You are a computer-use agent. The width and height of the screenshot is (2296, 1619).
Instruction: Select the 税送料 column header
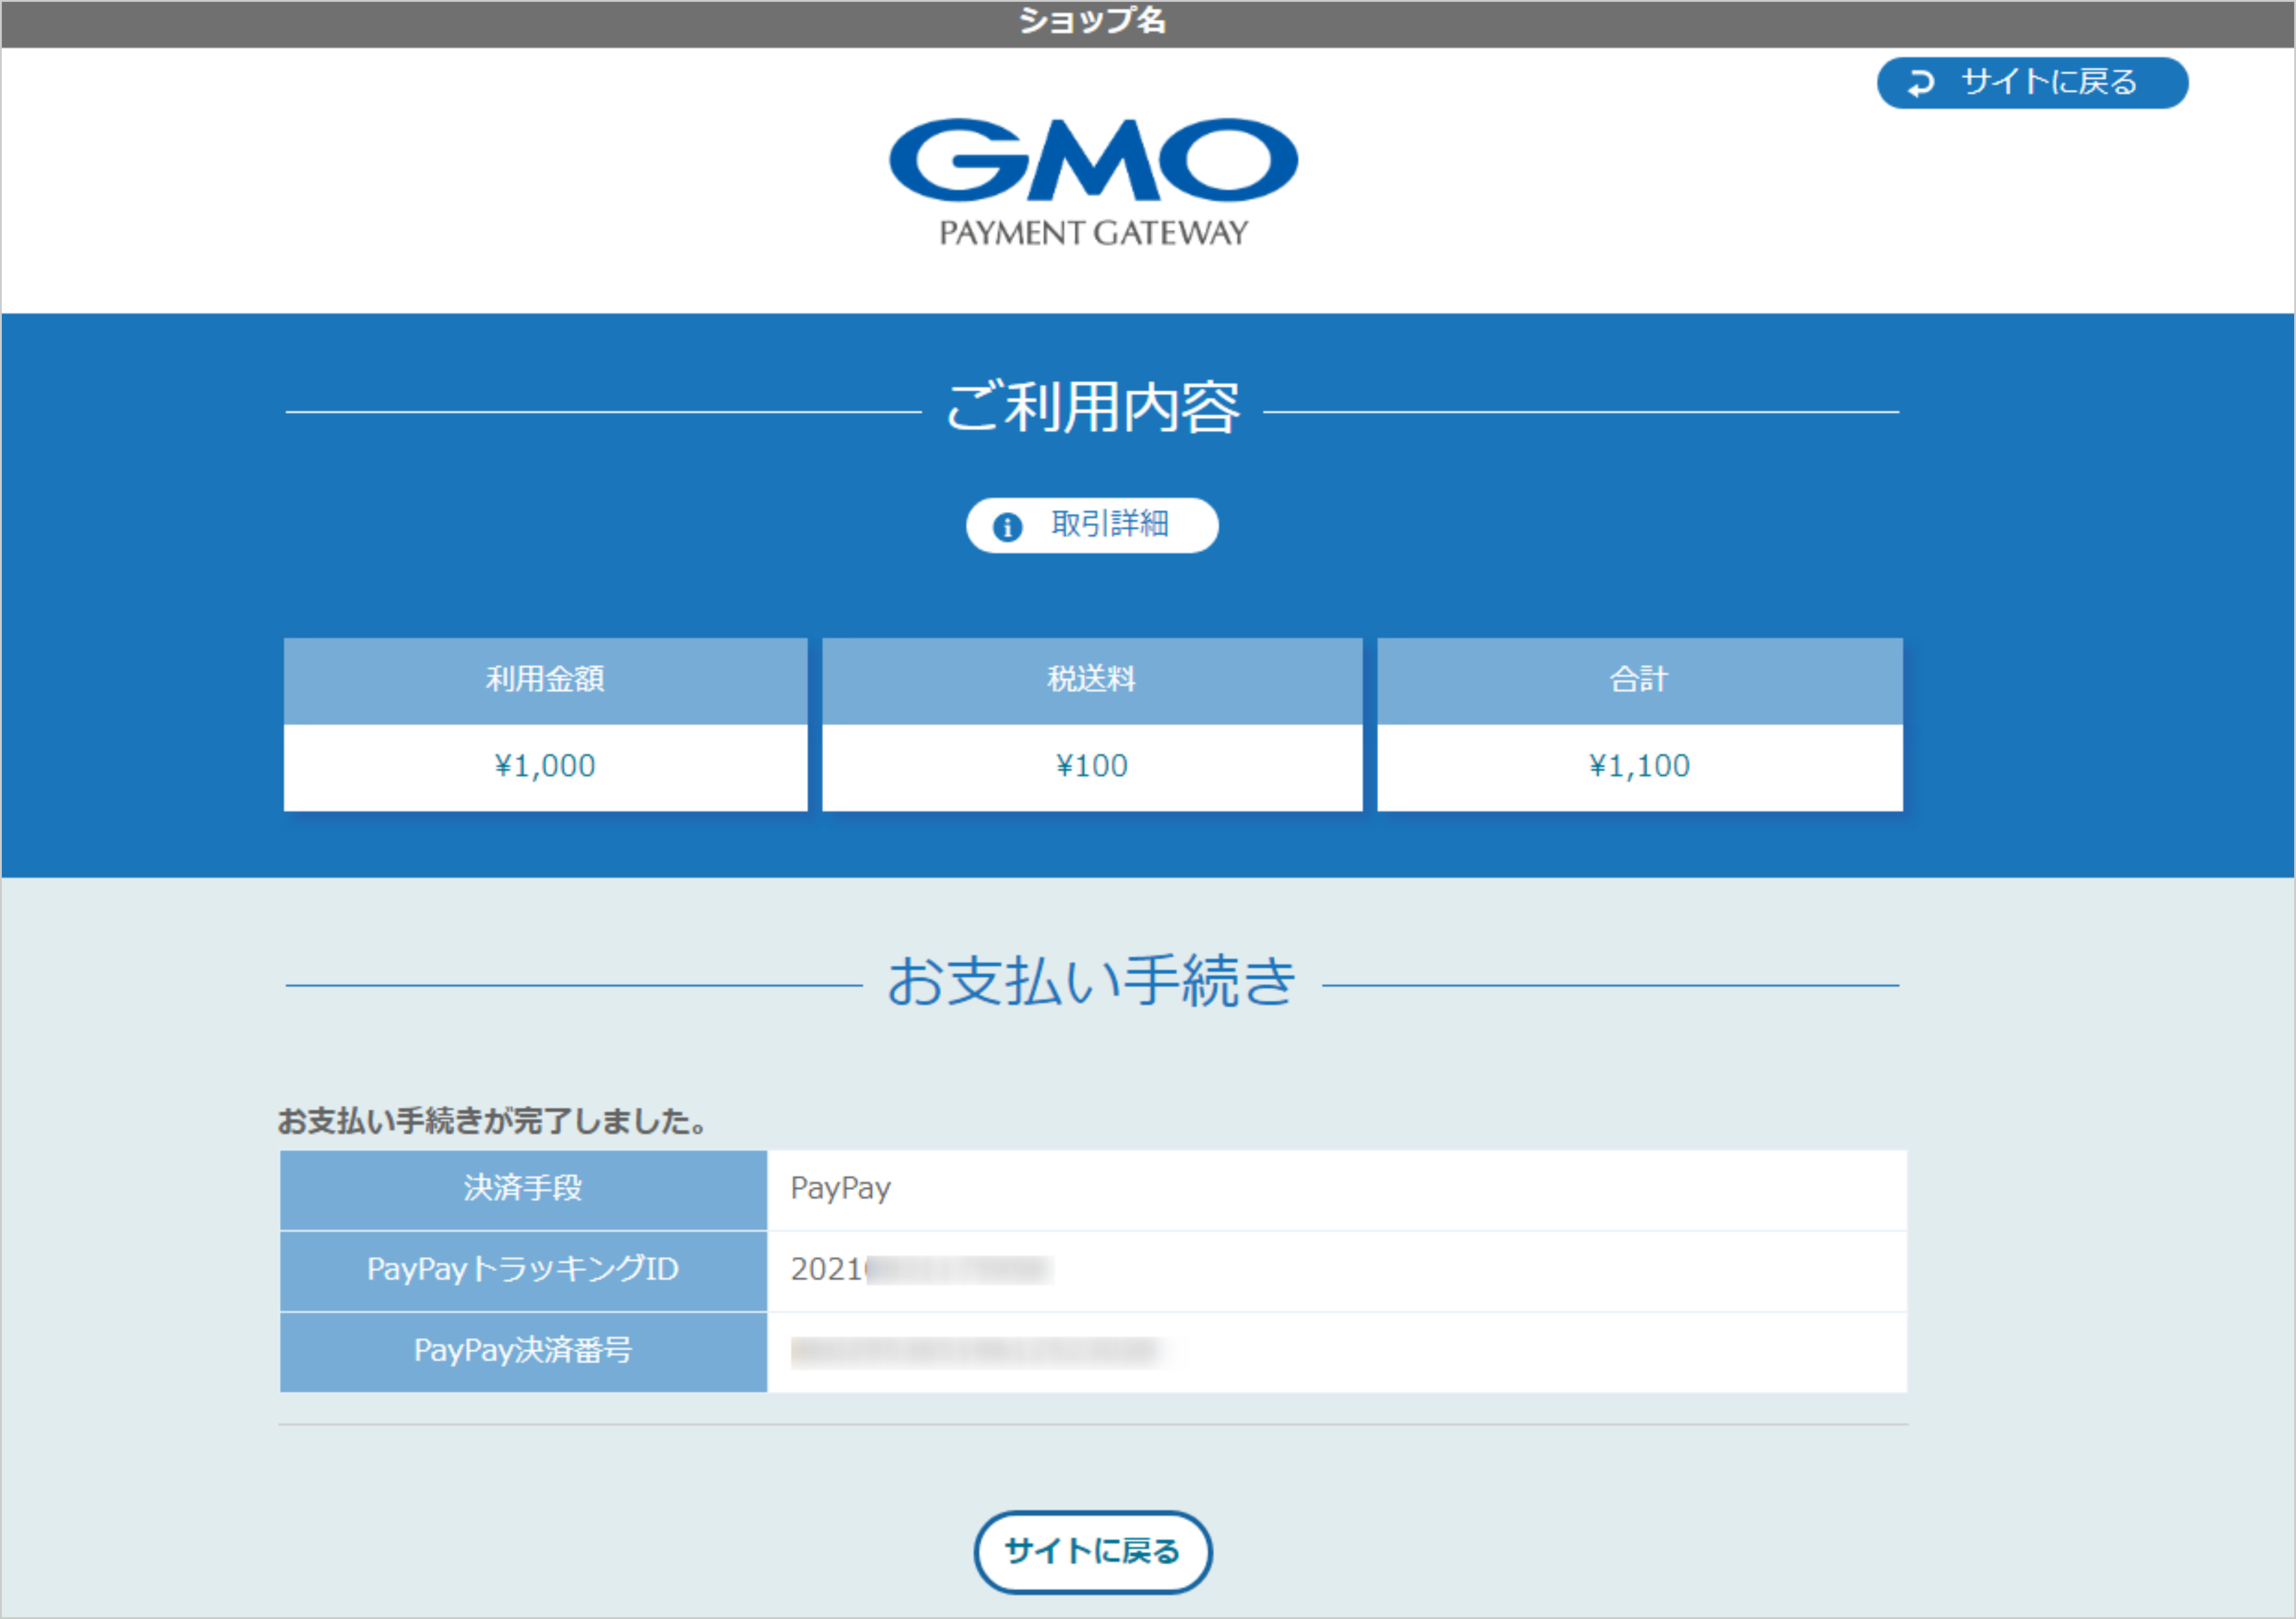[1092, 681]
